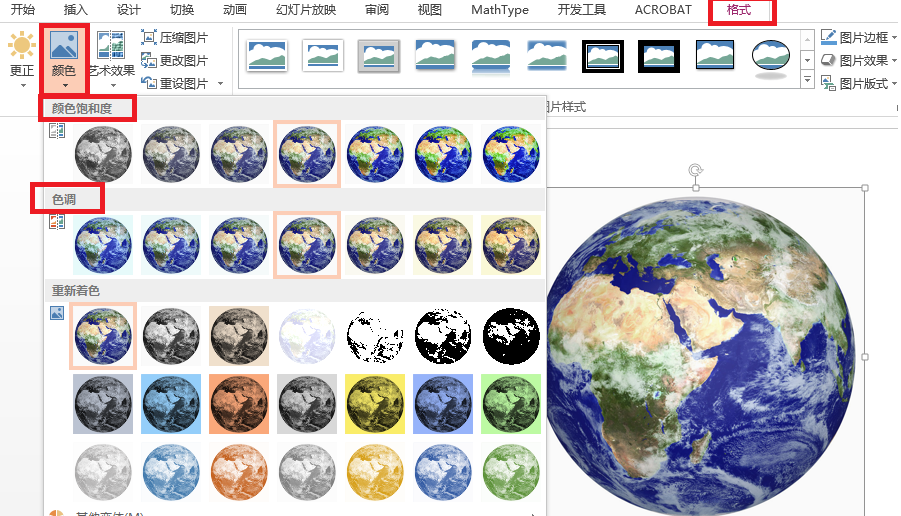This screenshot has width=901, height=516.
Task: Open the 图片边框 picture border menu
Action: (x=858, y=38)
